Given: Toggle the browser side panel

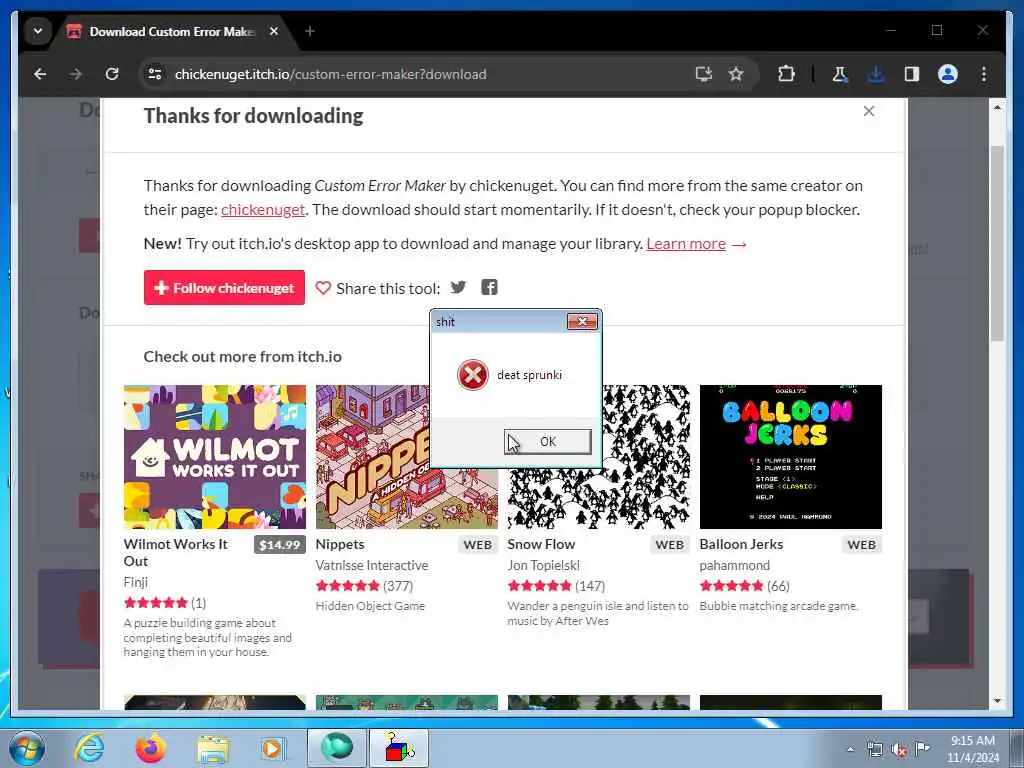Looking at the screenshot, I should point(912,74).
